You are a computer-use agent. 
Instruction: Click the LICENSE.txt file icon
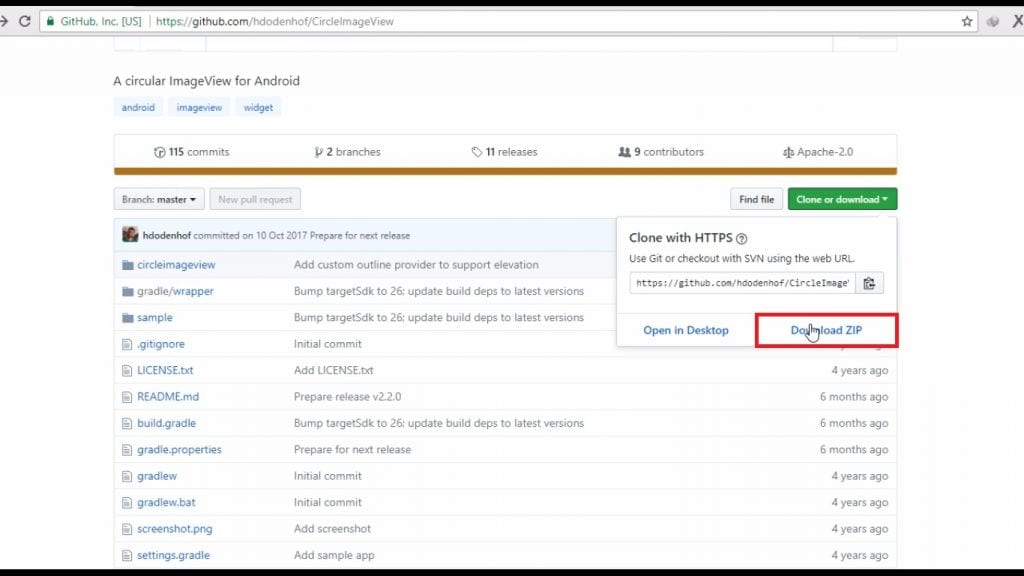tap(127, 371)
